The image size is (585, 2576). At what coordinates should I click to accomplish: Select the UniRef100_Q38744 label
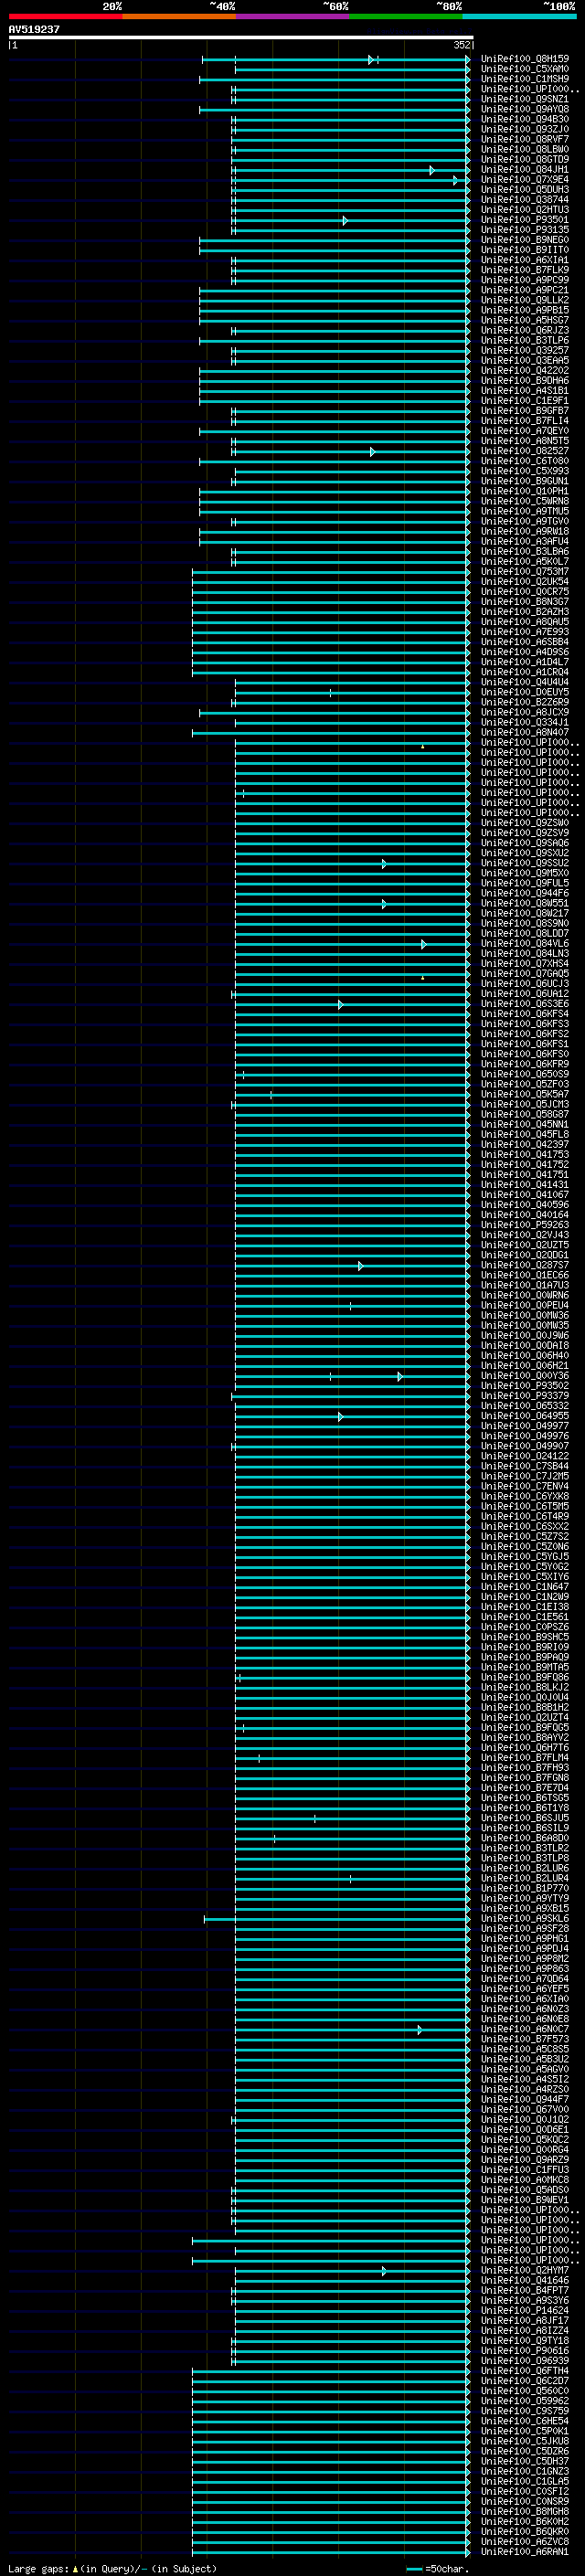coord(525,200)
